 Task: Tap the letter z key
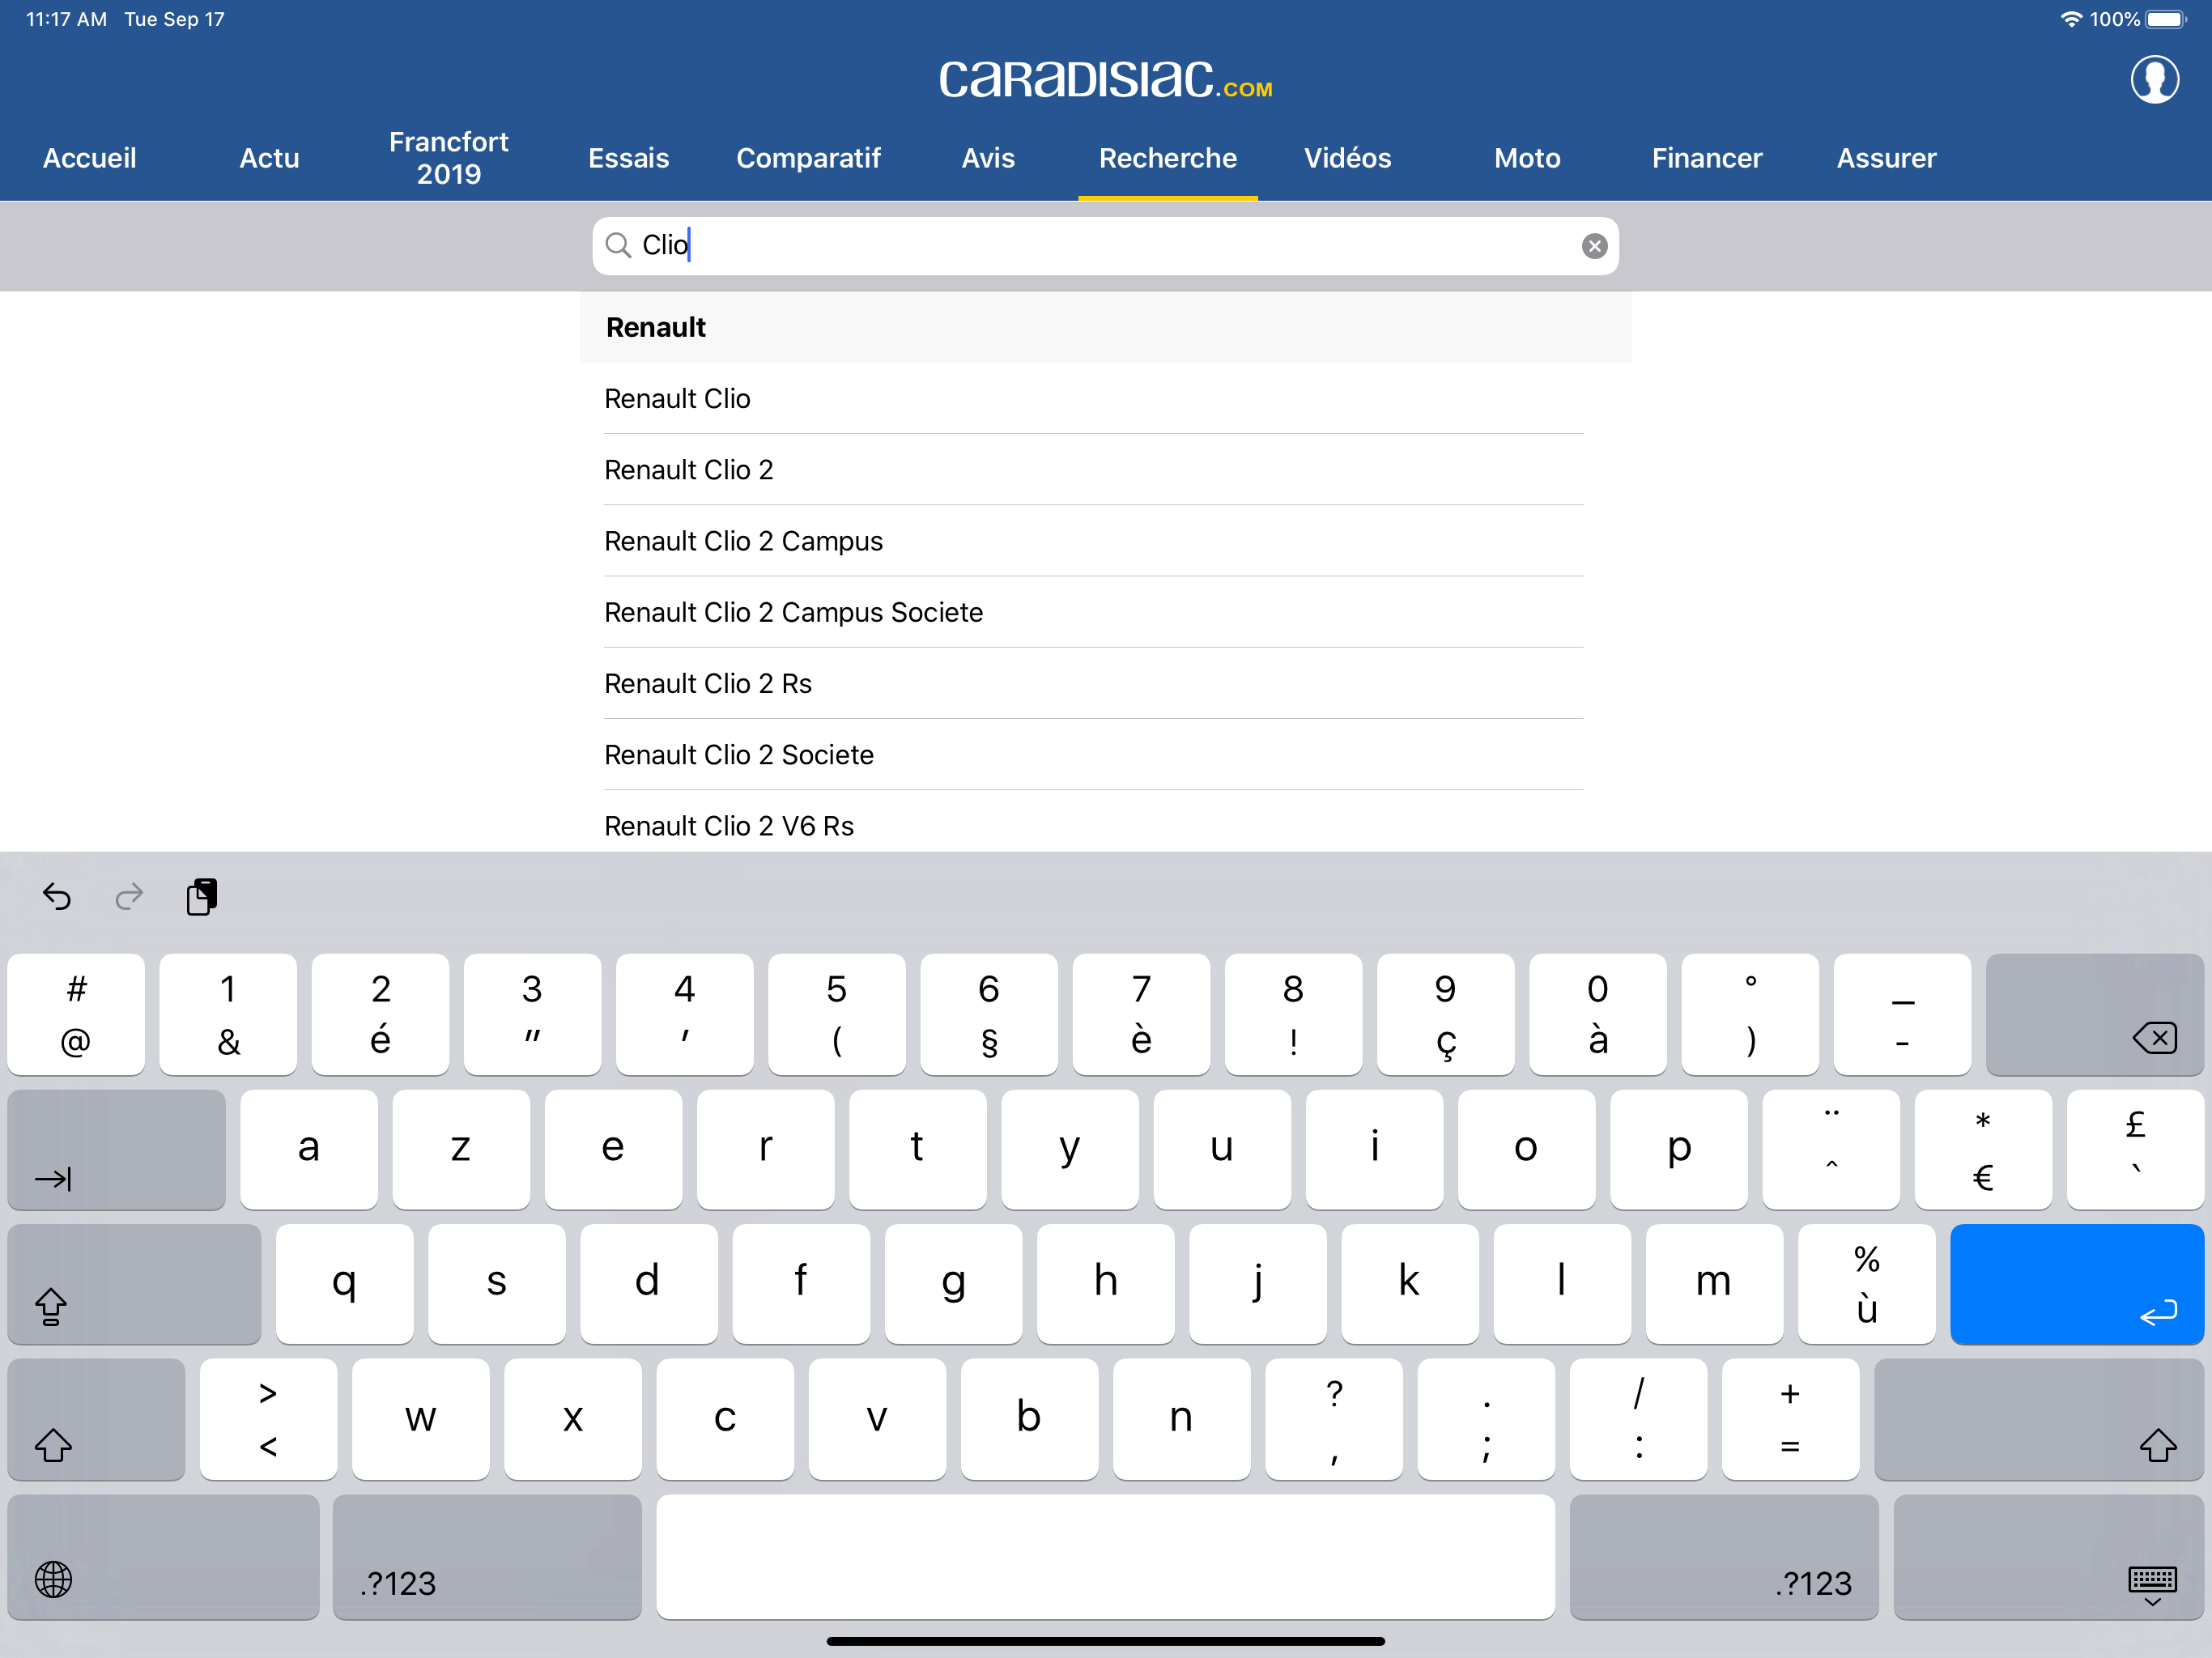click(x=461, y=1149)
